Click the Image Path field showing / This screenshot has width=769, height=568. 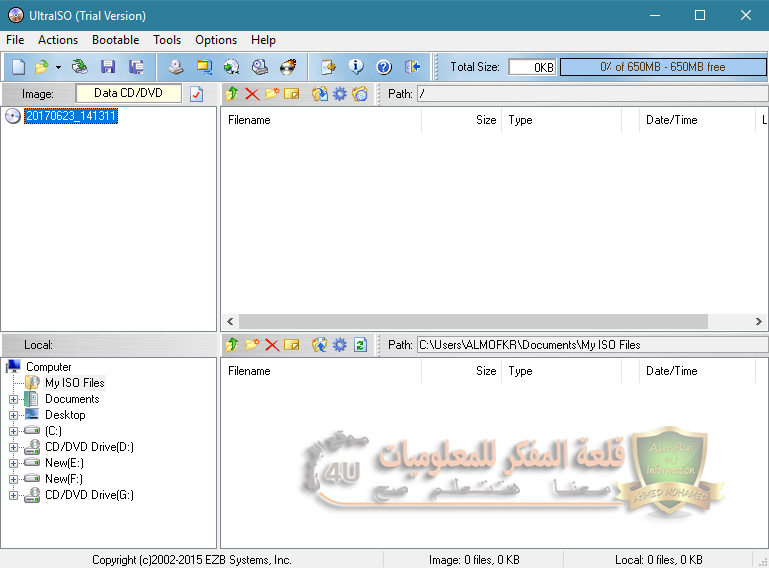[592, 94]
